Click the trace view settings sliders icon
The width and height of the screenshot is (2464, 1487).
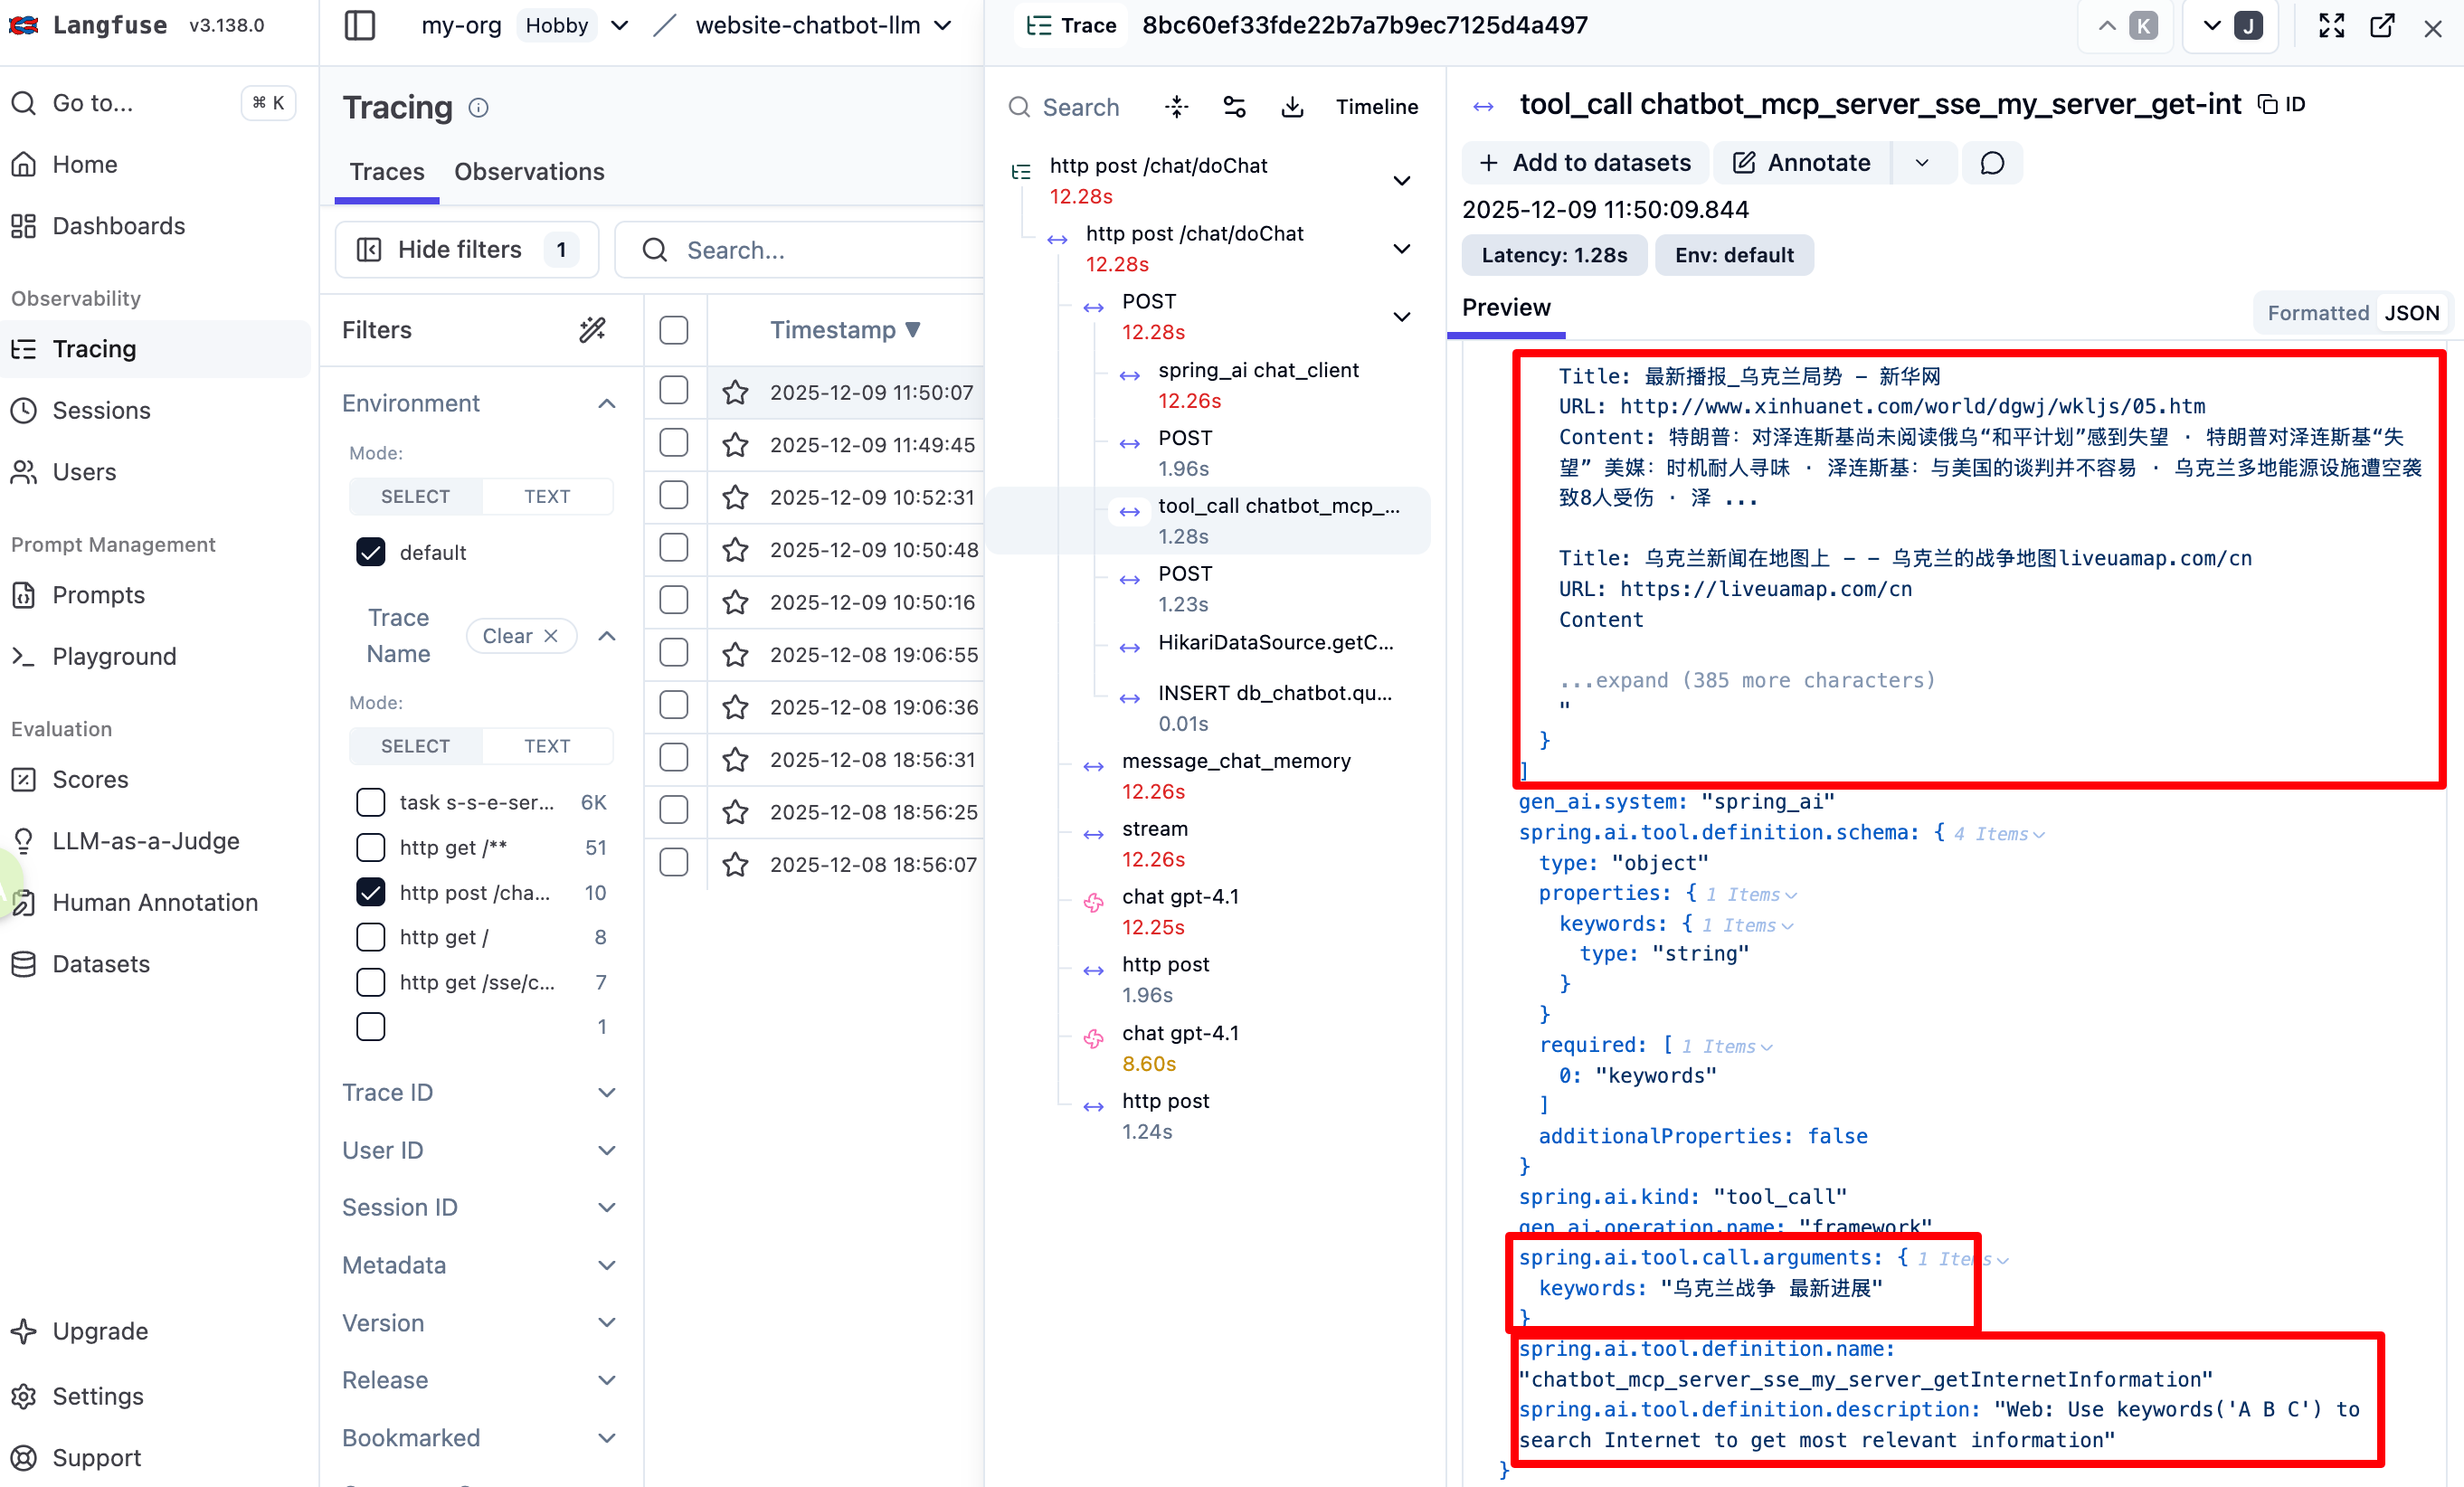pyautogui.click(x=1234, y=106)
